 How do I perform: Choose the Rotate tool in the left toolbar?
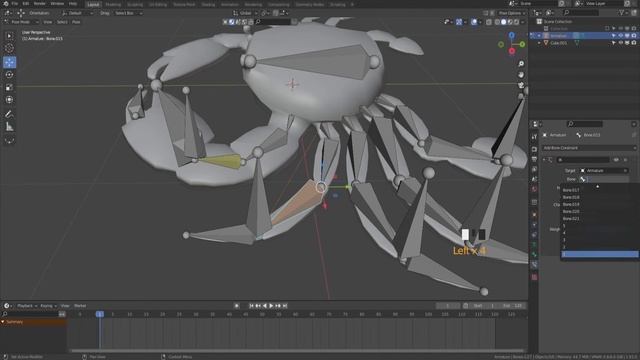pos(9,75)
